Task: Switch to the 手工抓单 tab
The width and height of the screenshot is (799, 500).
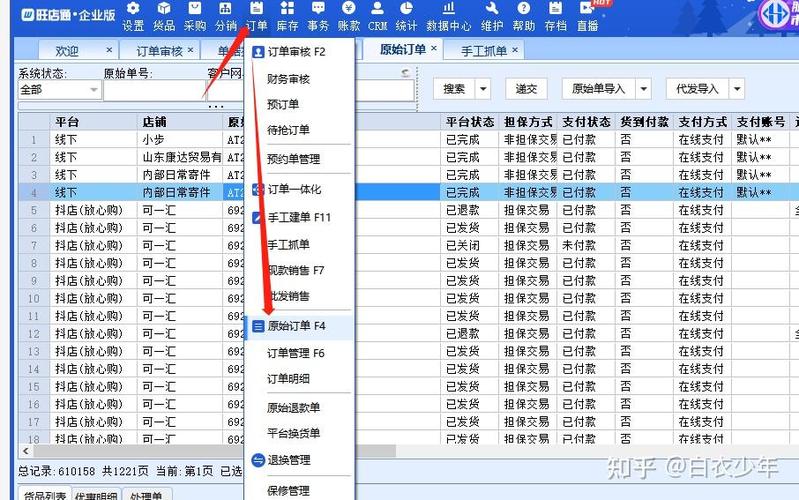Action: [484, 51]
